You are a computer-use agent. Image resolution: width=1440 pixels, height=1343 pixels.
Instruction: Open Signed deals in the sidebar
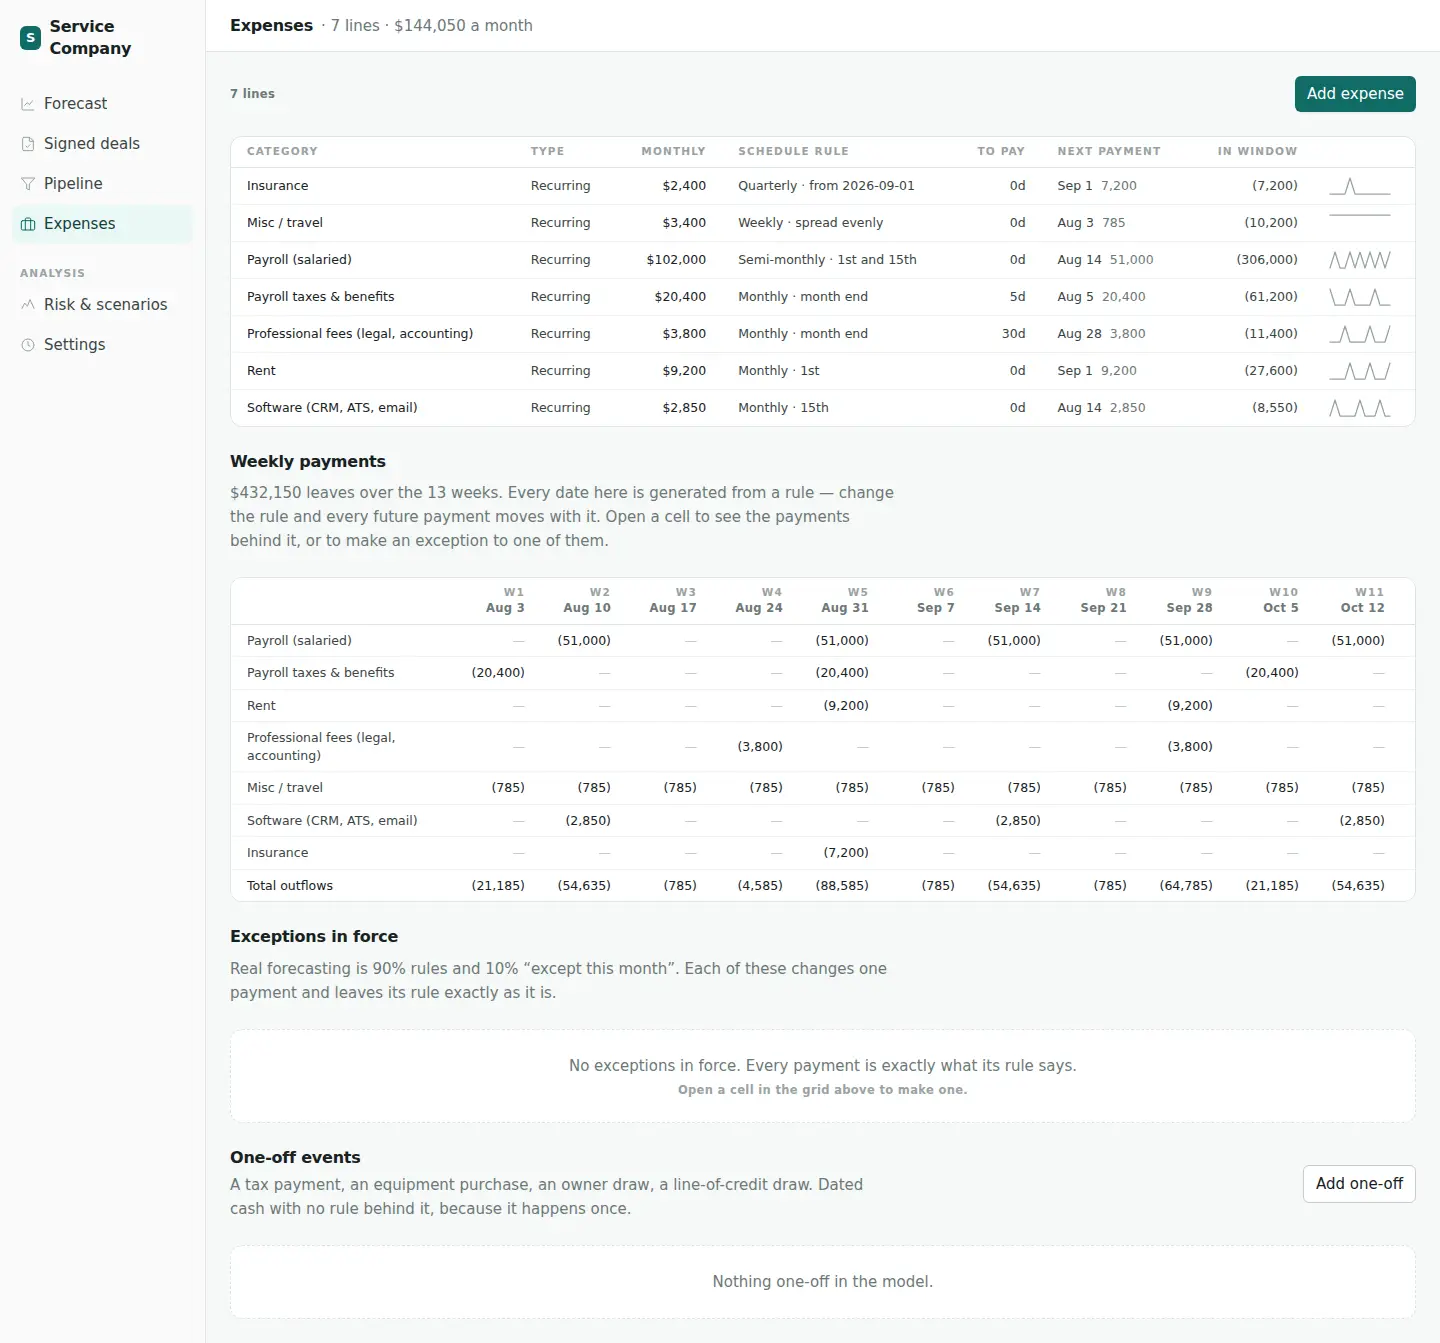pyautogui.click(x=102, y=144)
